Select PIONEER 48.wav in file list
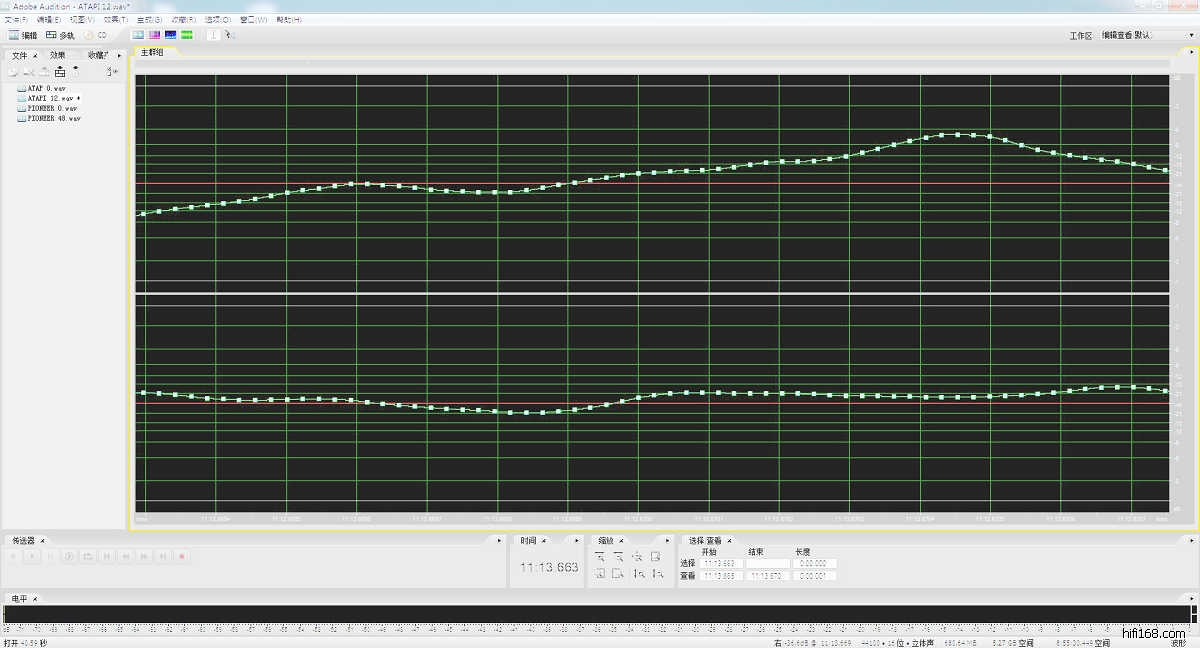The image size is (1200, 648). pos(54,118)
